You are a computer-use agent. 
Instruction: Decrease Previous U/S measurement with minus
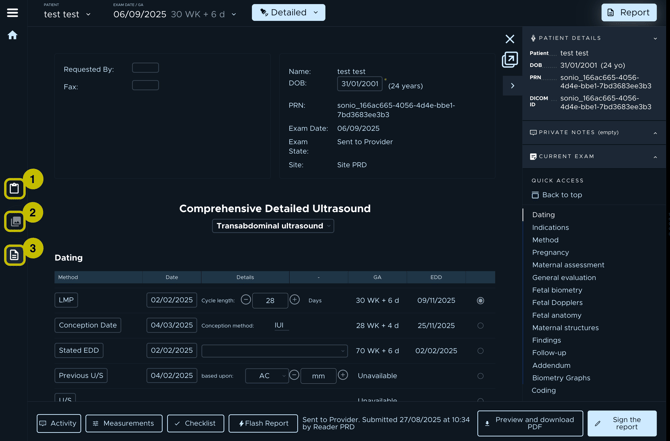[x=294, y=375]
